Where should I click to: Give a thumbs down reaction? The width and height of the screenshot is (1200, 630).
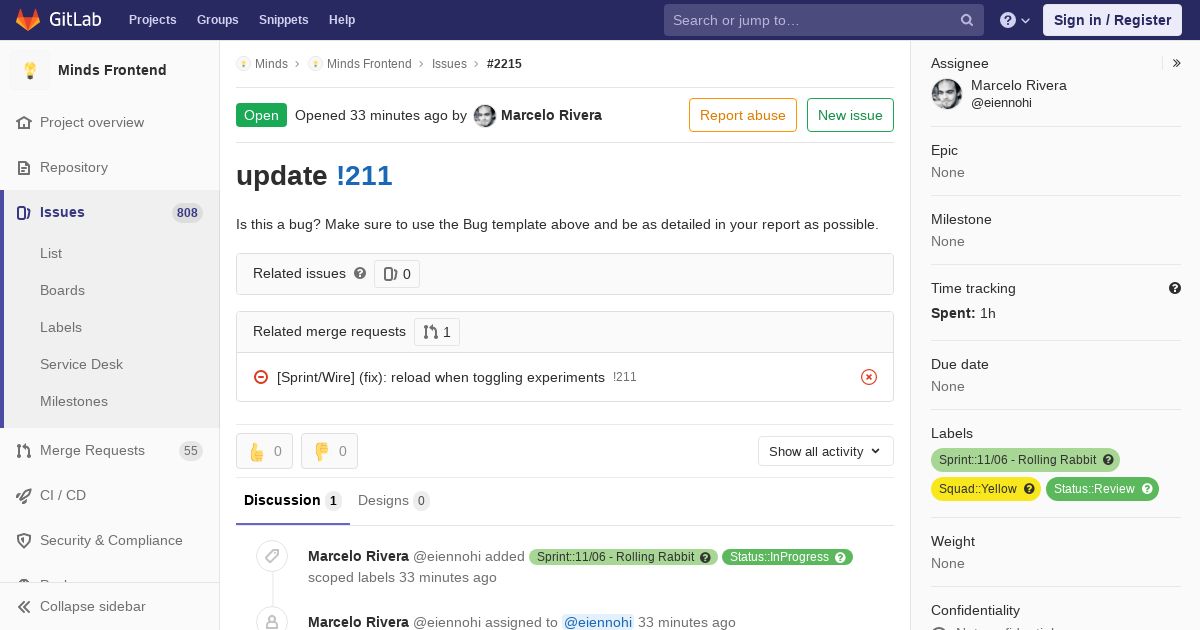click(x=329, y=451)
